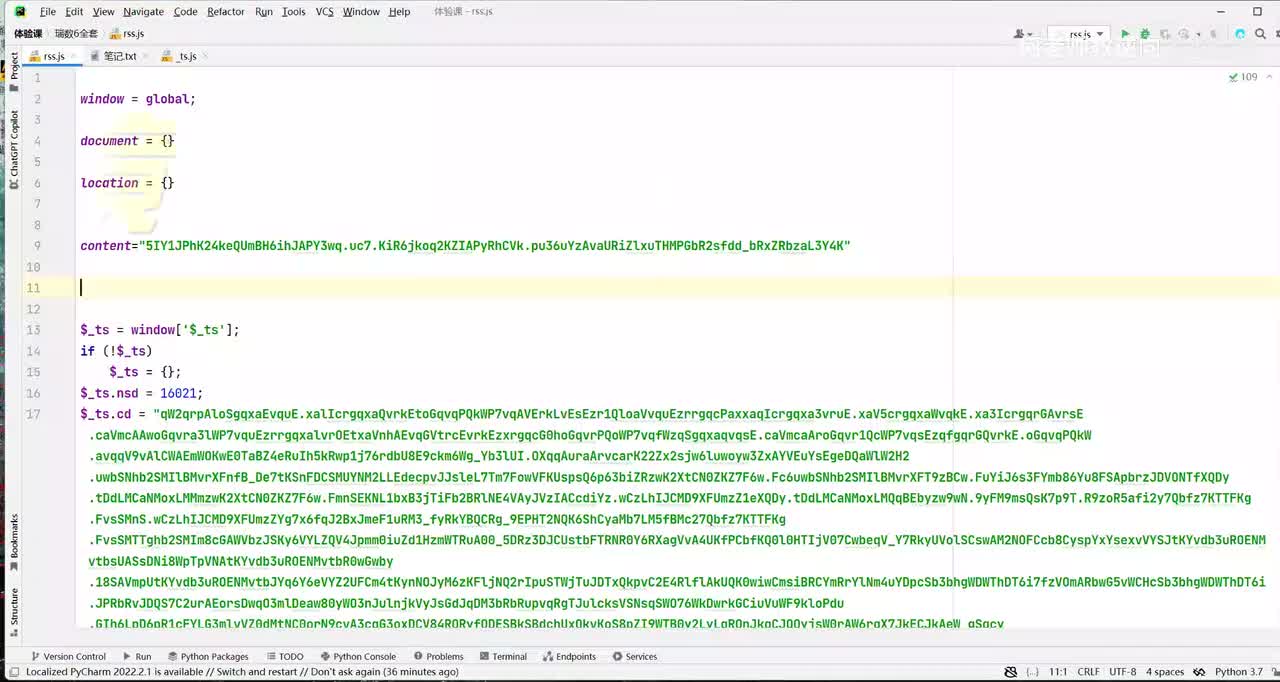
Task: Open the TODO tool window
Action: 284,657
